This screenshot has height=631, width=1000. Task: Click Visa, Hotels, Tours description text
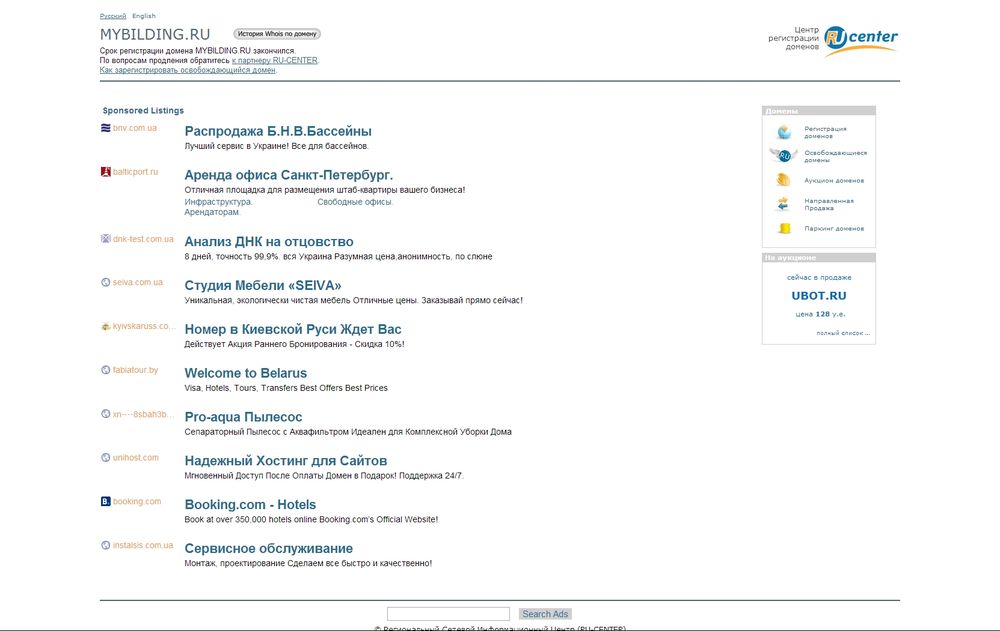click(286, 388)
